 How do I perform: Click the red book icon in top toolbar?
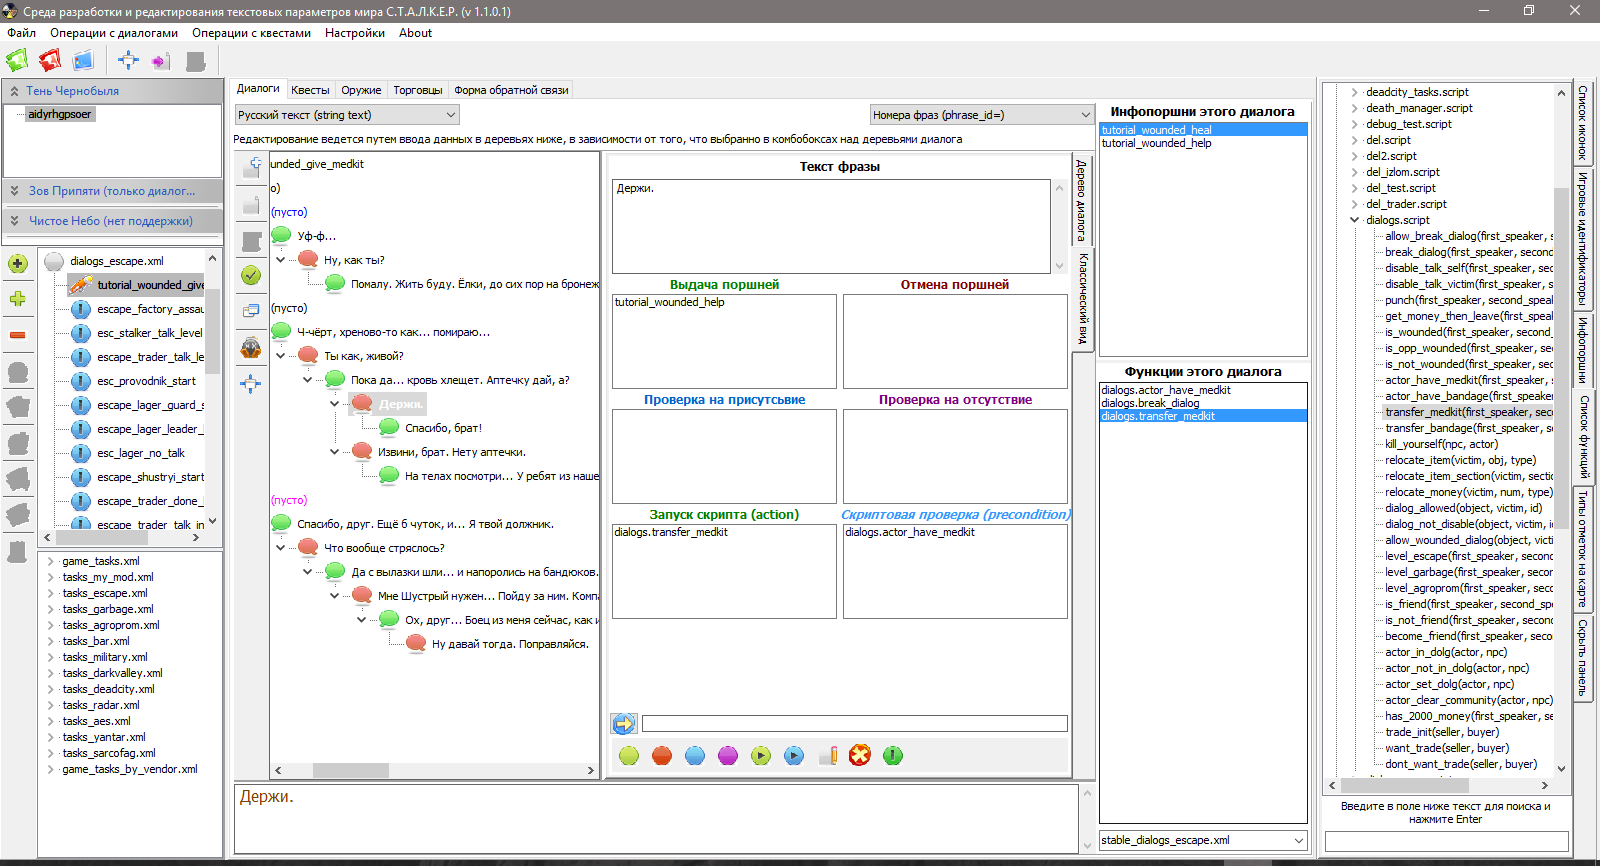pyautogui.click(x=50, y=61)
